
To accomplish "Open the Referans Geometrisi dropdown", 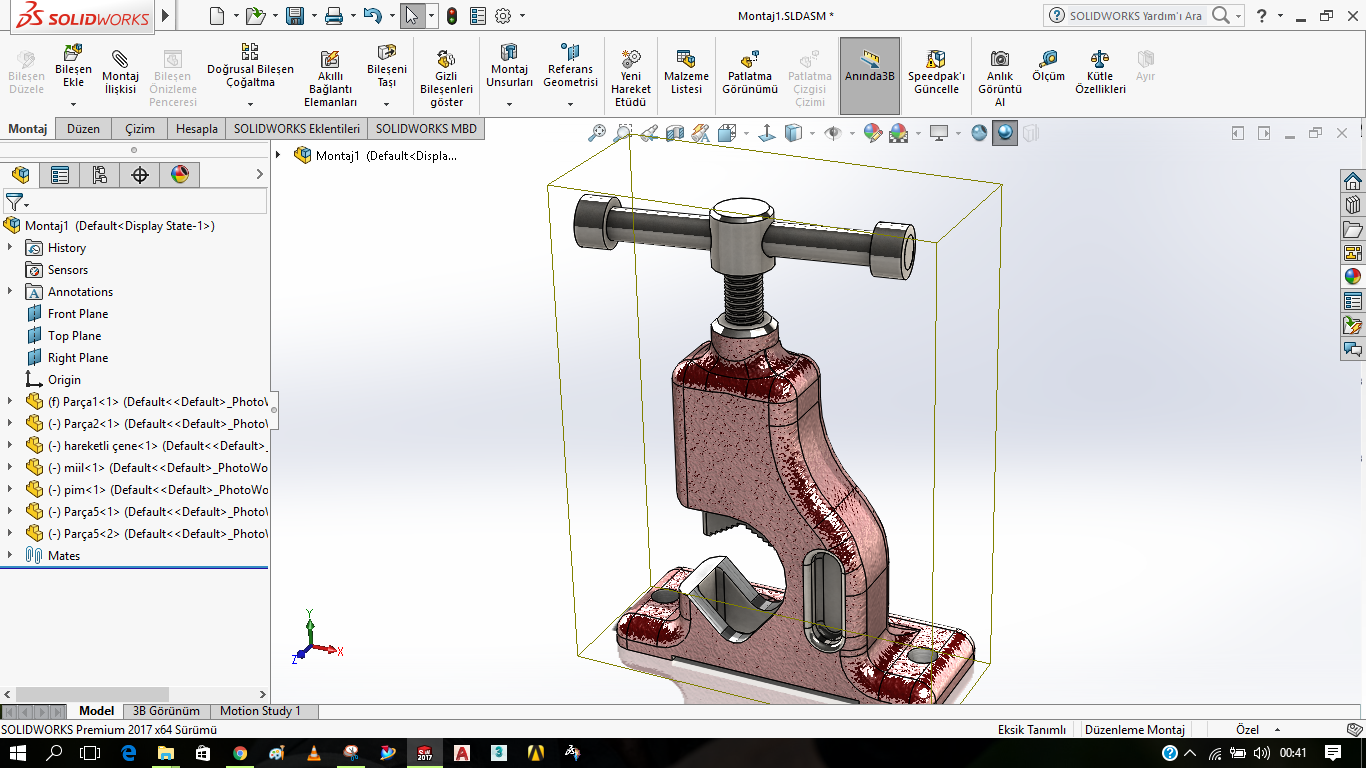I will point(570,103).
